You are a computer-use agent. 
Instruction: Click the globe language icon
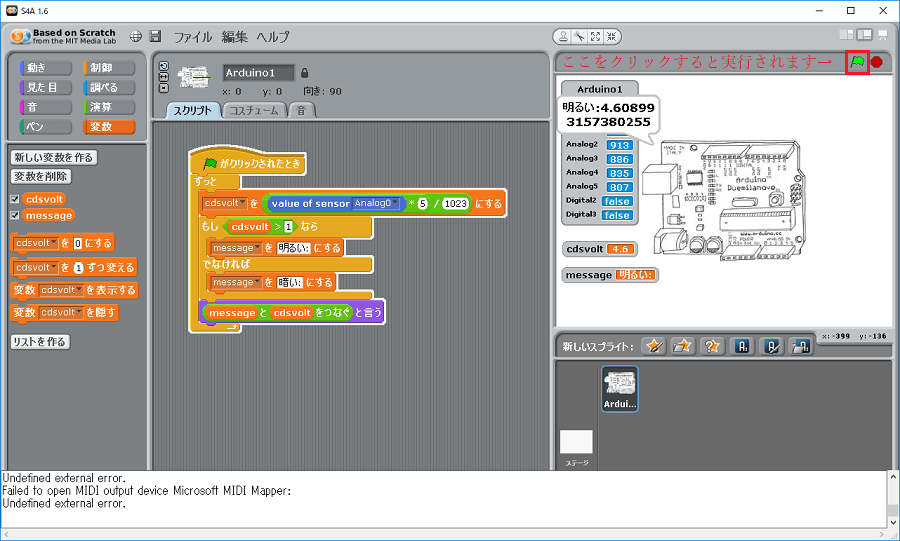[135, 37]
